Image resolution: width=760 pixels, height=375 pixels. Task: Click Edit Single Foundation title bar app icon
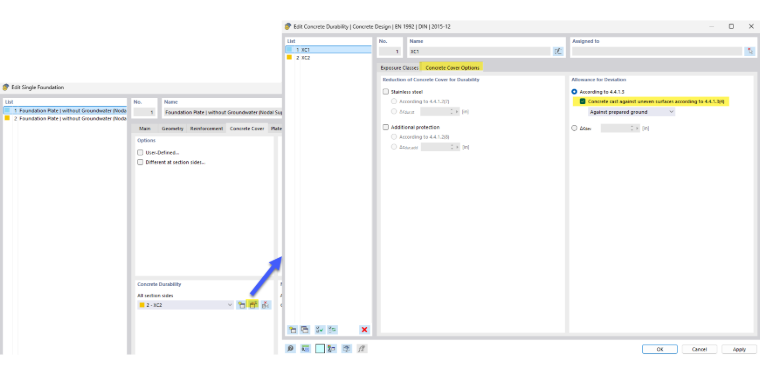[6, 88]
